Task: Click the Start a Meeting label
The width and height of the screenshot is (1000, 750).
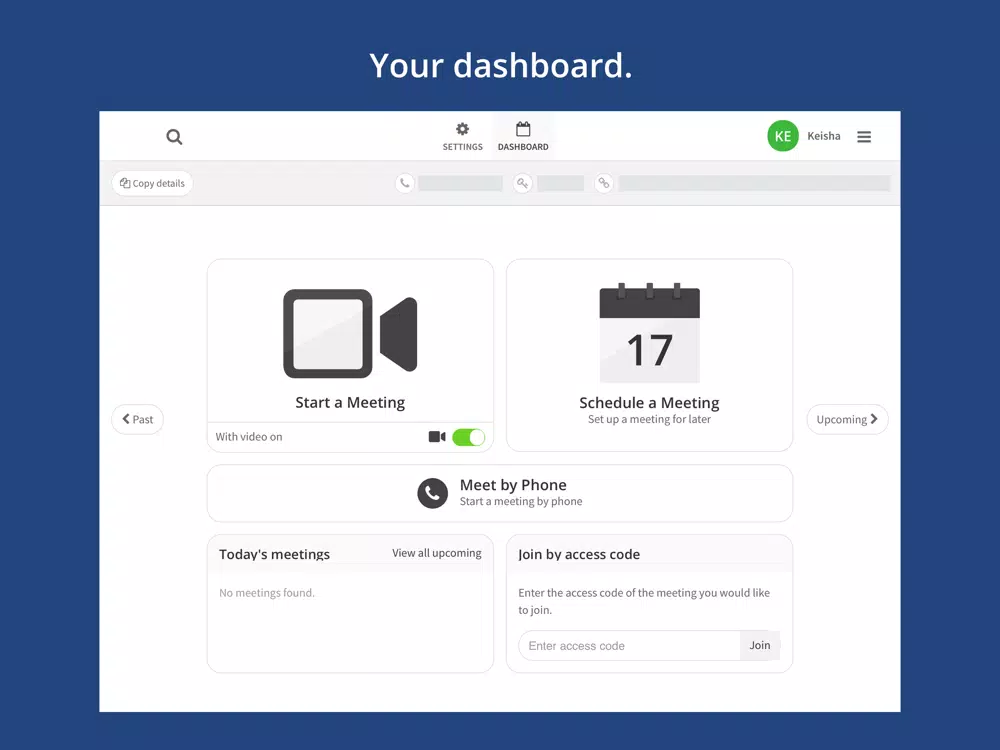Action: coord(350,402)
